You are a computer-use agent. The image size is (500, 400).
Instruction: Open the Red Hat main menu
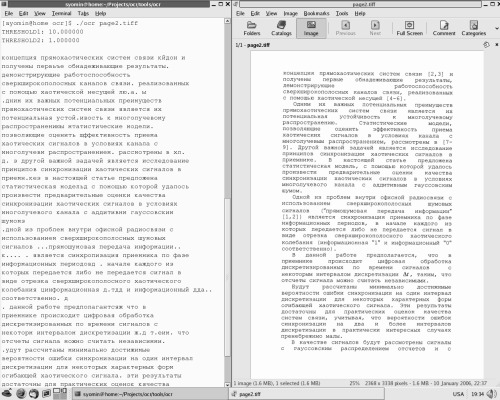7,394
